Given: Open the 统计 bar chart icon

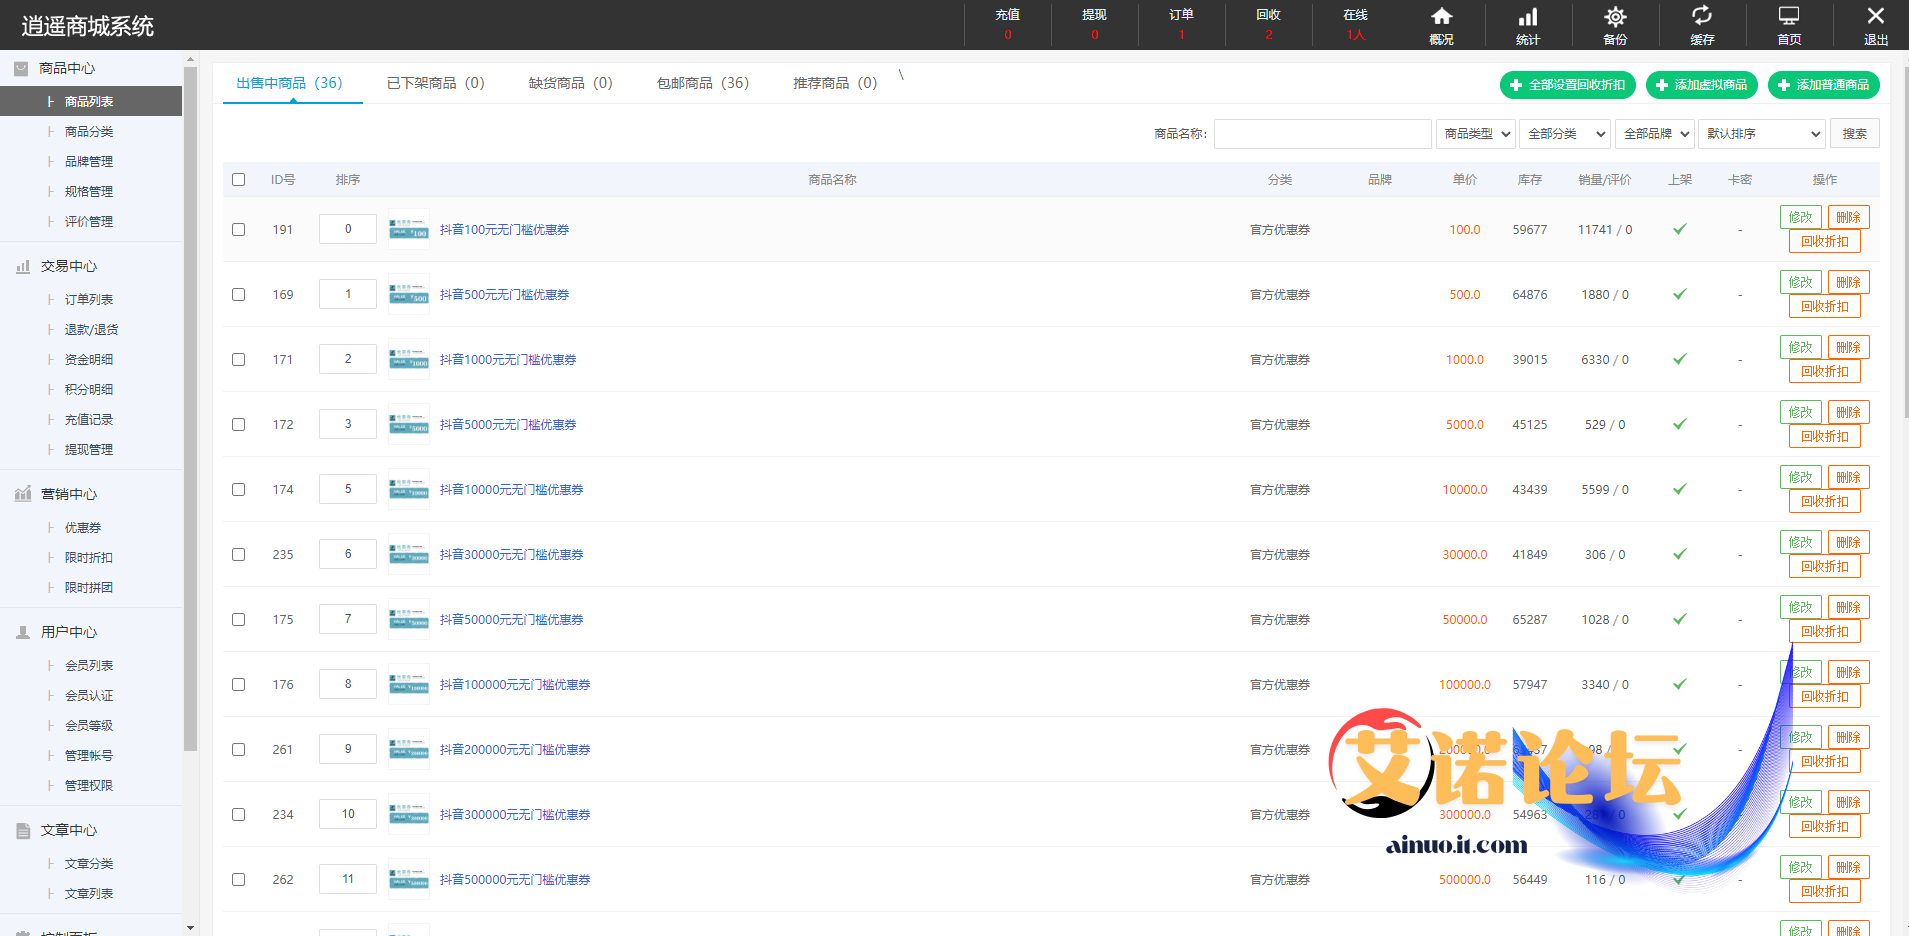Looking at the screenshot, I should click(x=1528, y=17).
